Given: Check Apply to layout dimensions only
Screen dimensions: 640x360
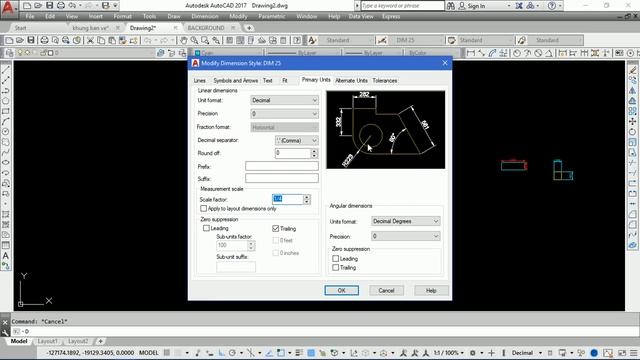Looking at the screenshot, I should [203, 209].
